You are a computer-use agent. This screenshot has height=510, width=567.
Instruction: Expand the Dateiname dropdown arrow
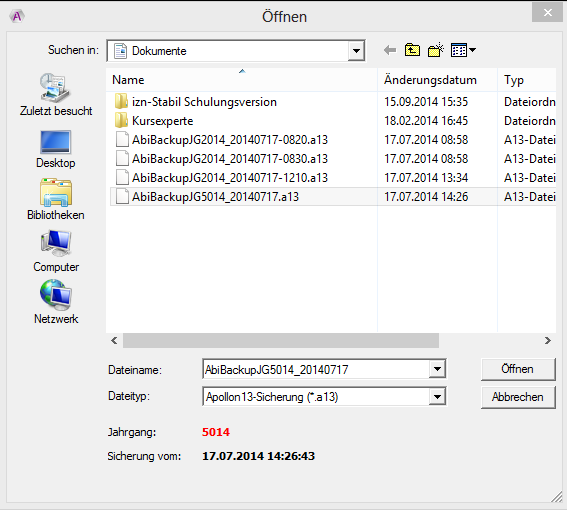(x=437, y=369)
